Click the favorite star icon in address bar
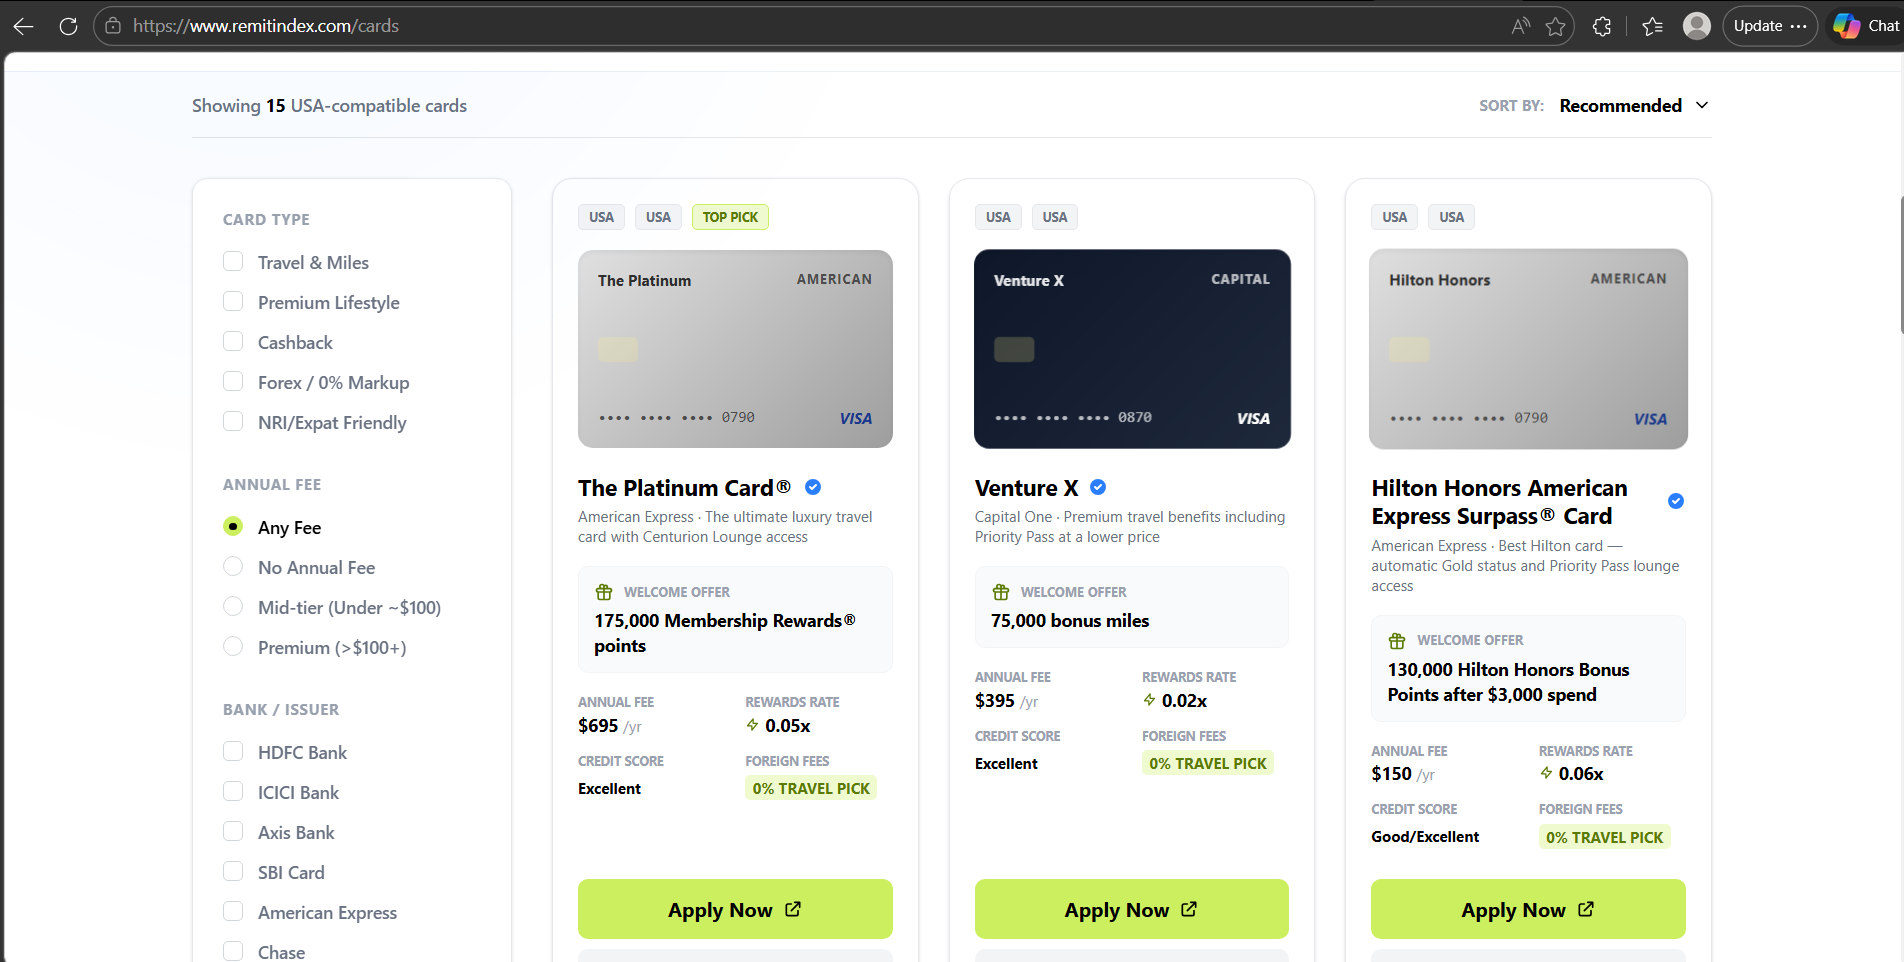 (1555, 26)
